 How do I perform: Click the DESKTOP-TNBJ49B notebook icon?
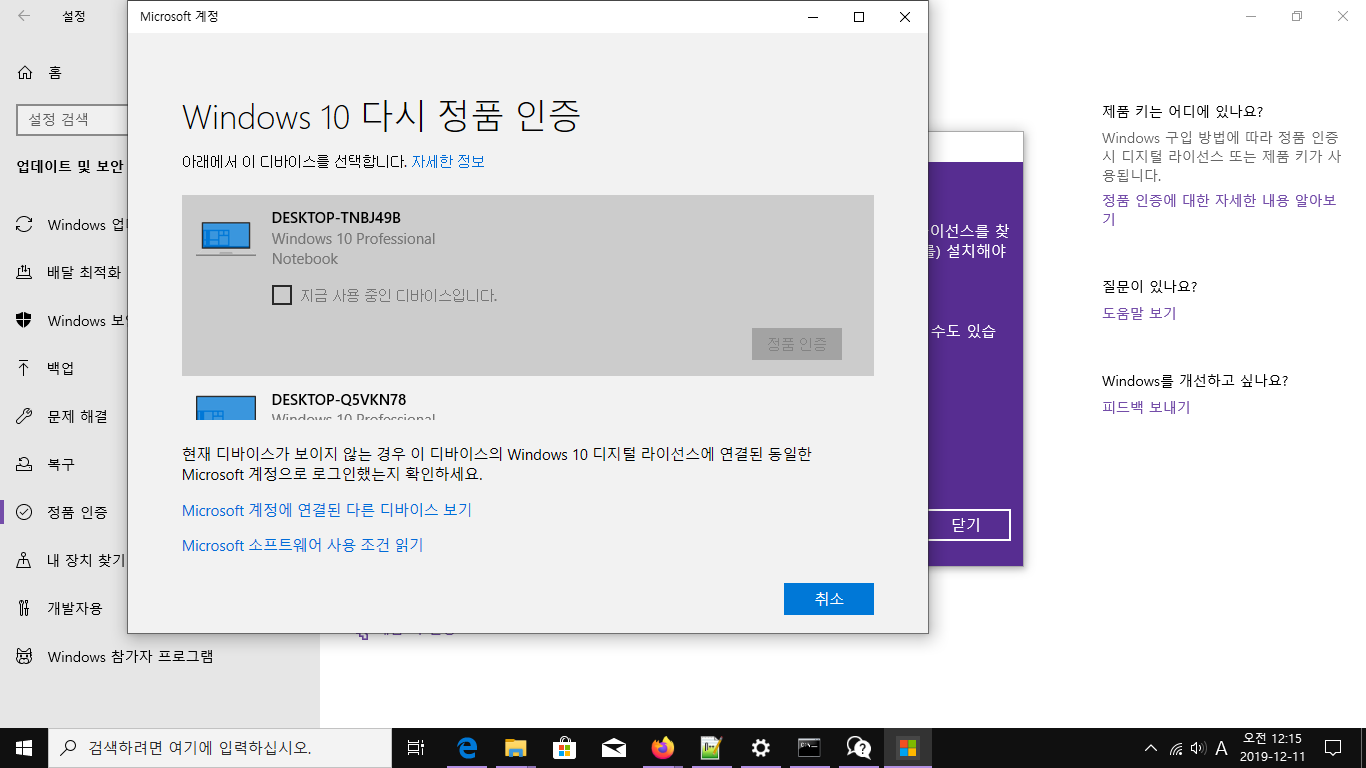tap(225, 238)
